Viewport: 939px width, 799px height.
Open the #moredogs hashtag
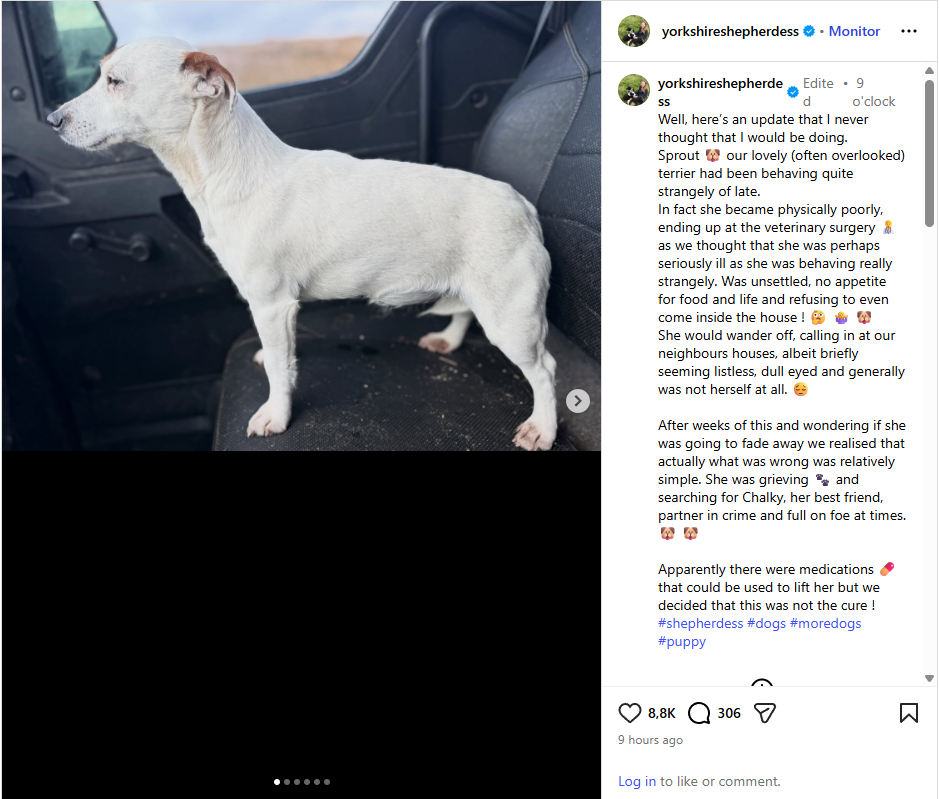point(825,624)
